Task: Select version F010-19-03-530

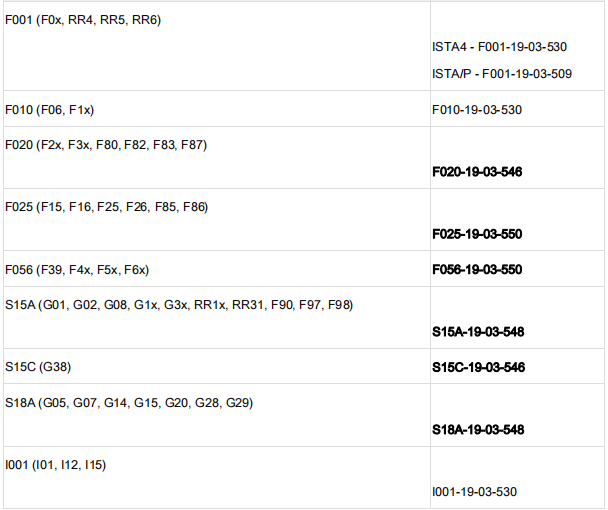Action: [477, 109]
